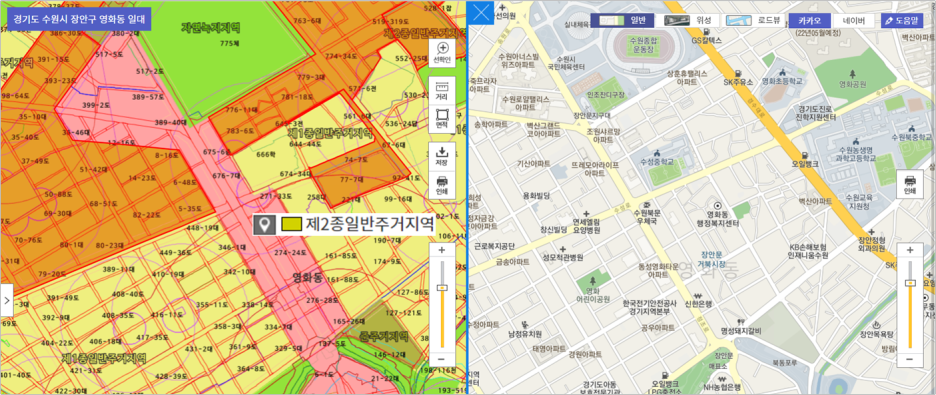Open the 도움말 help button

point(901,20)
